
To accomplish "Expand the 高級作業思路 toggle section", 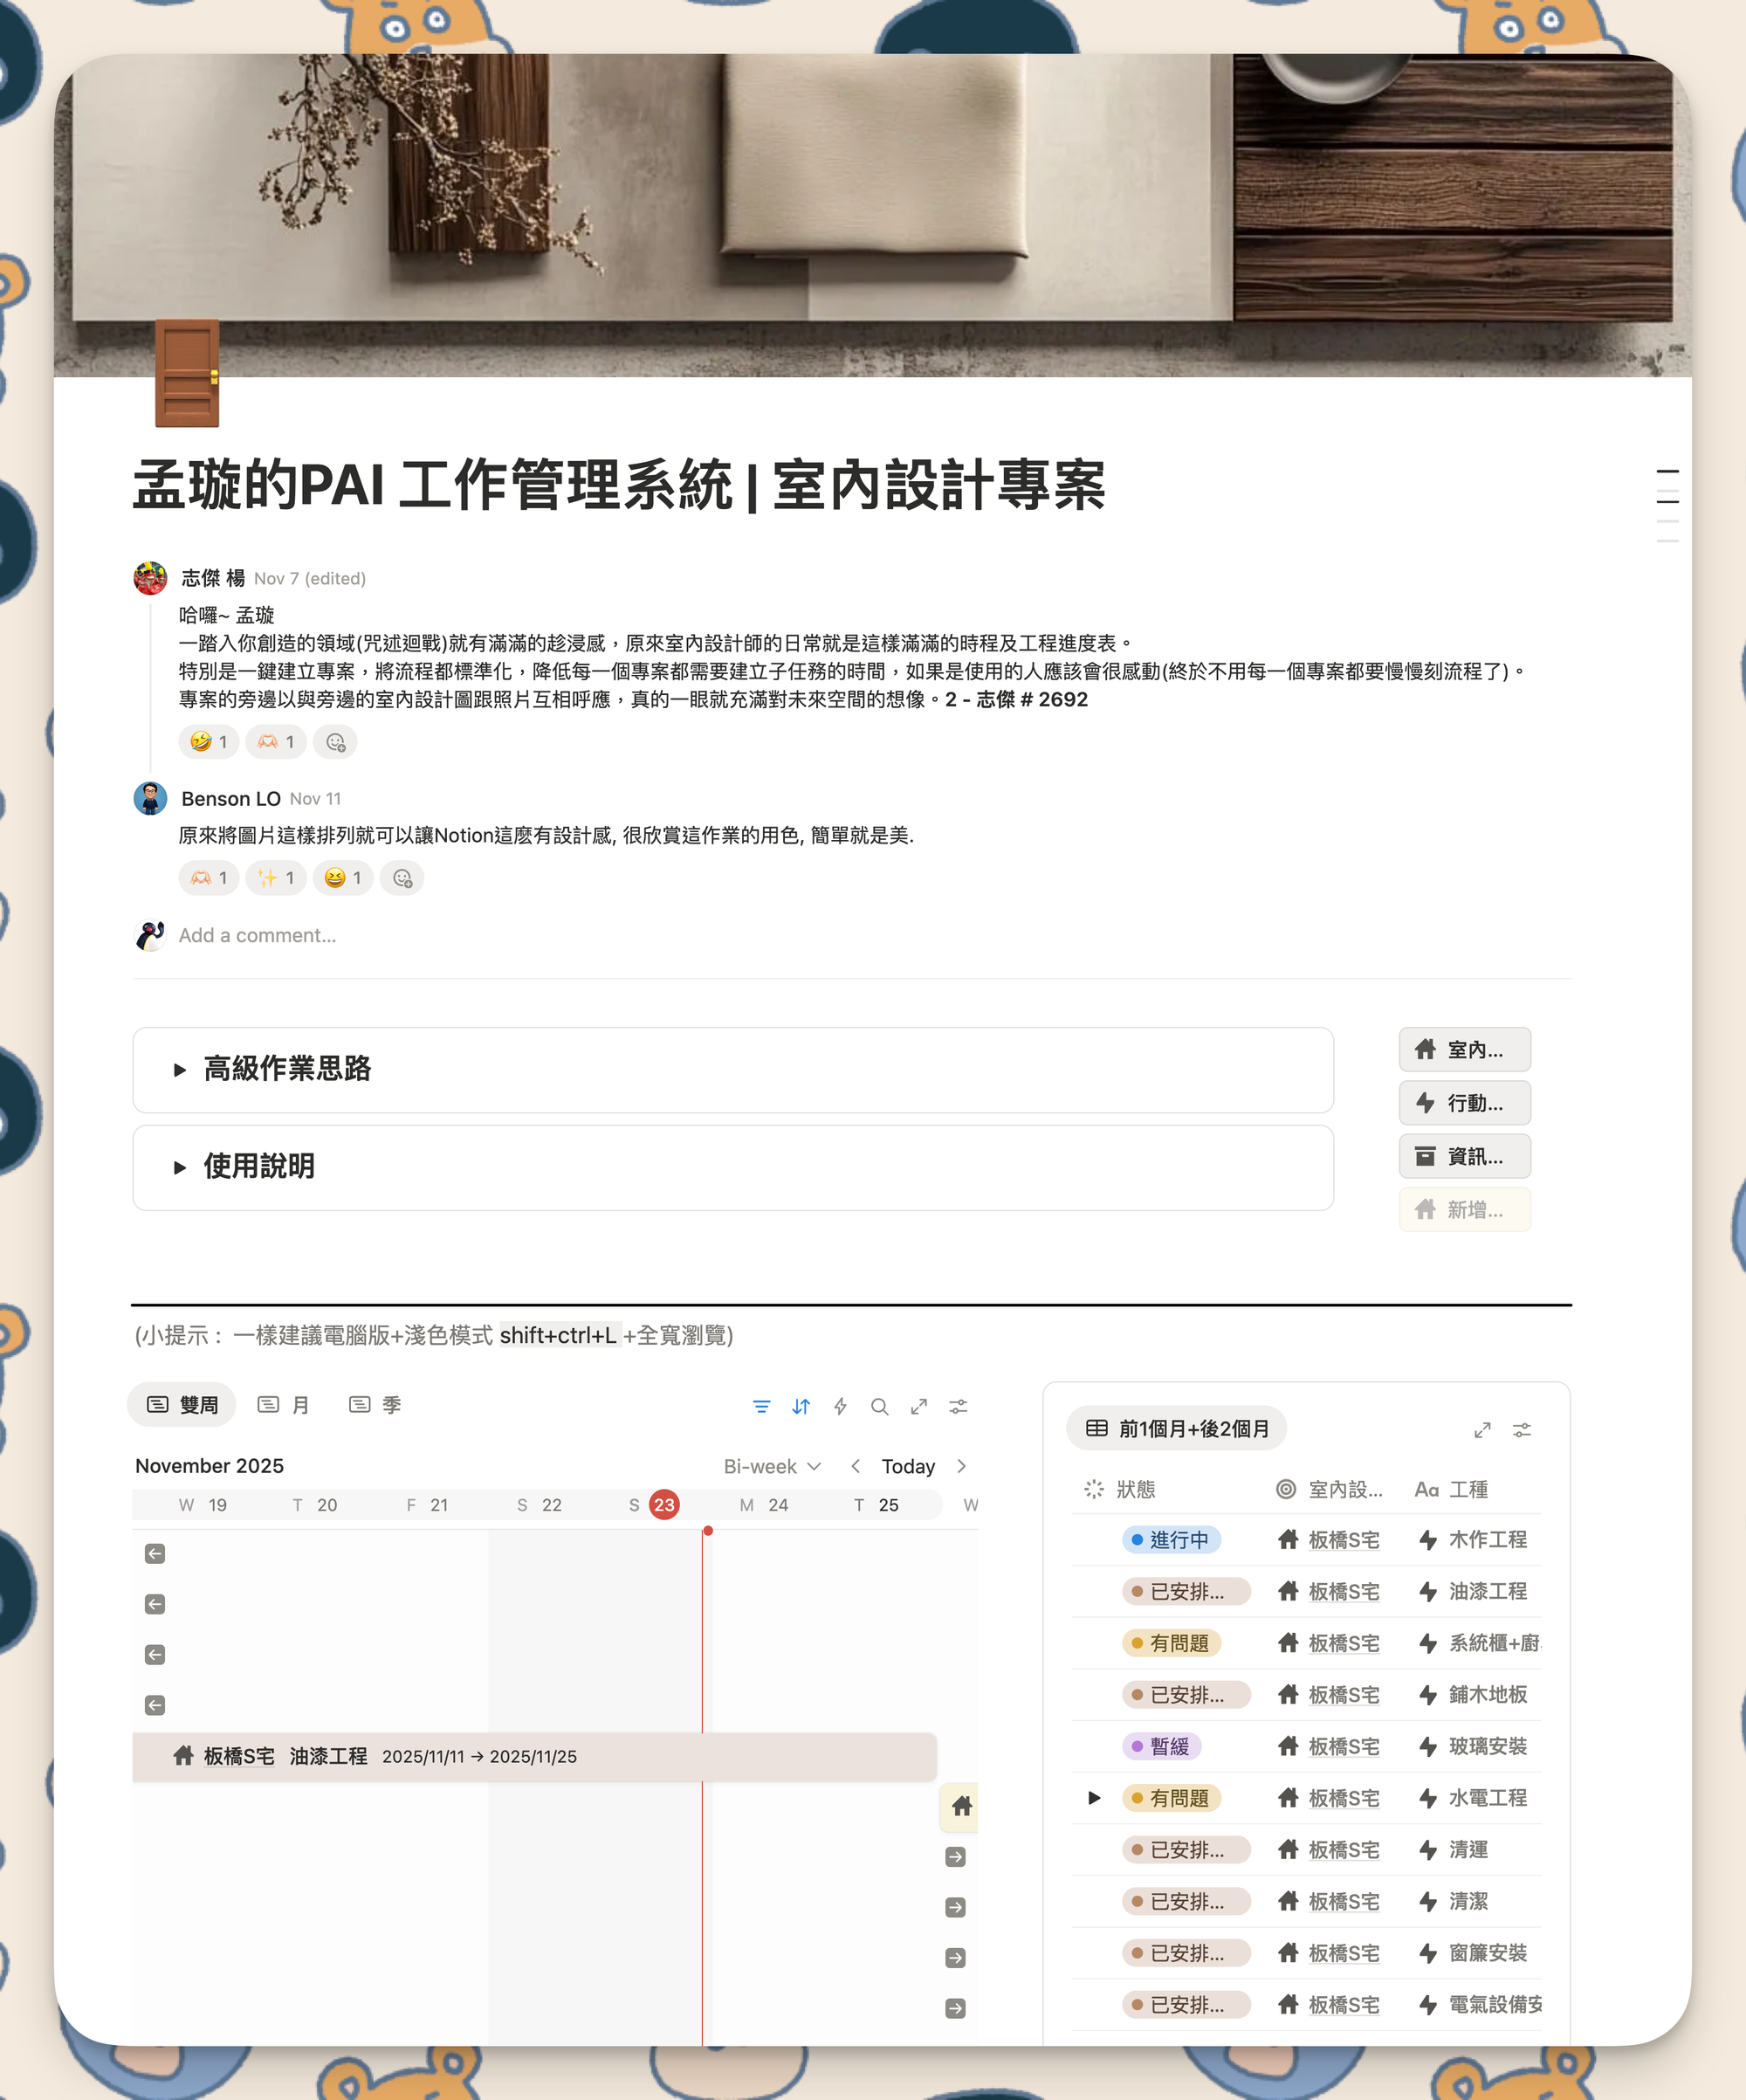I will (180, 1070).
